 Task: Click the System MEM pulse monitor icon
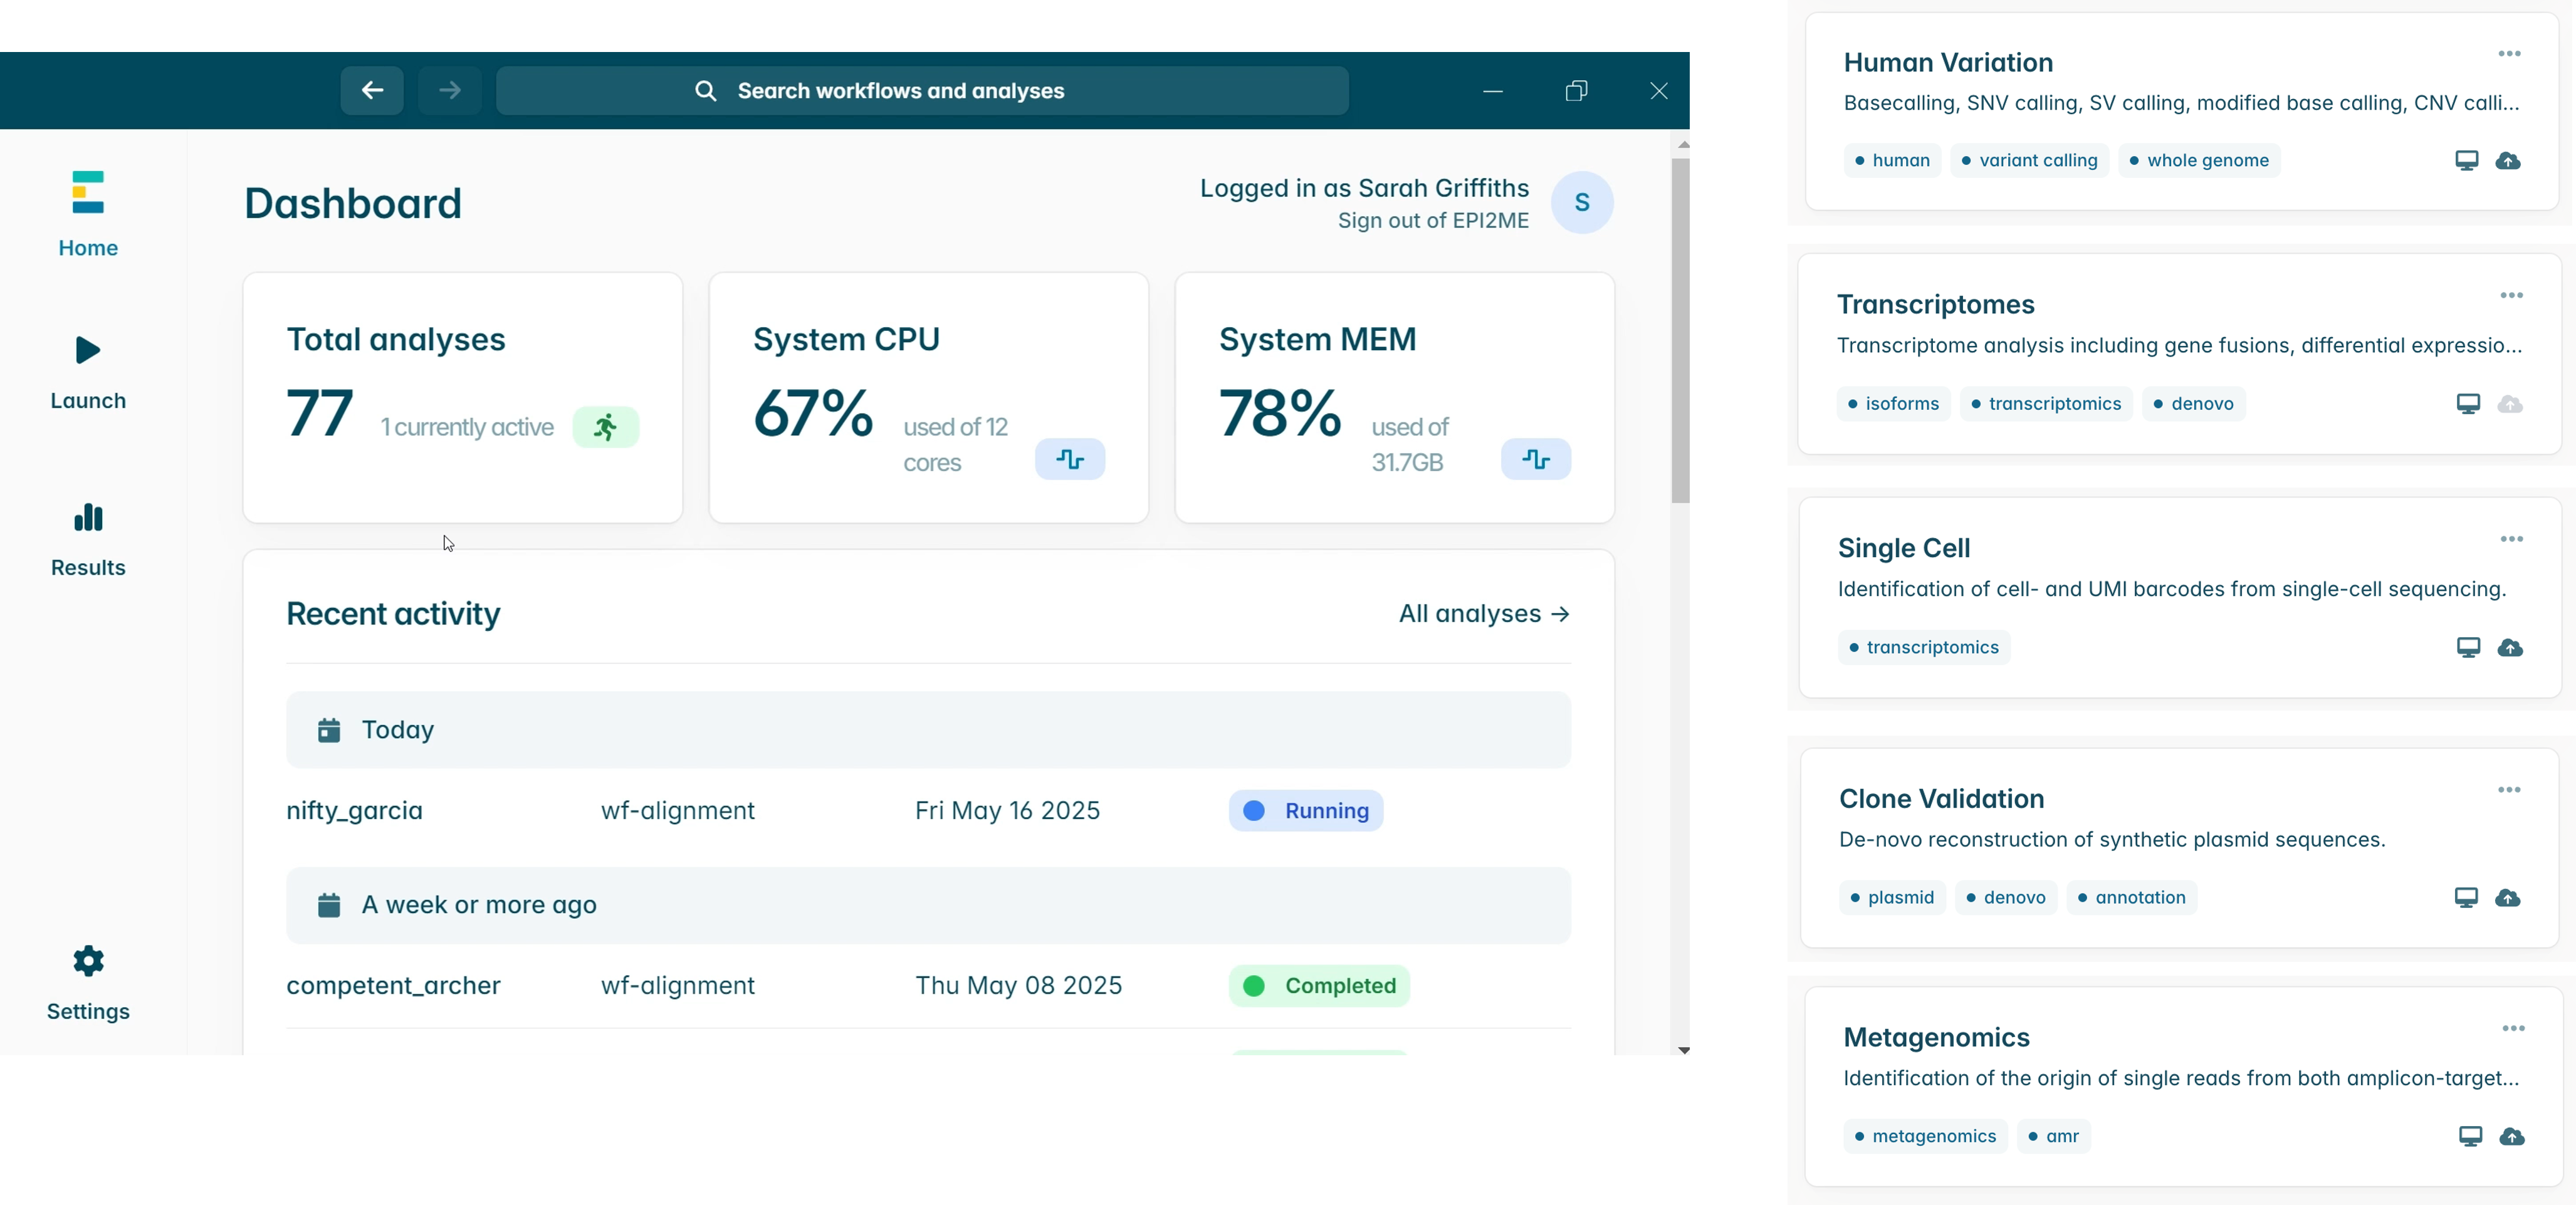pyautogui.click(x=1535, y=459)
